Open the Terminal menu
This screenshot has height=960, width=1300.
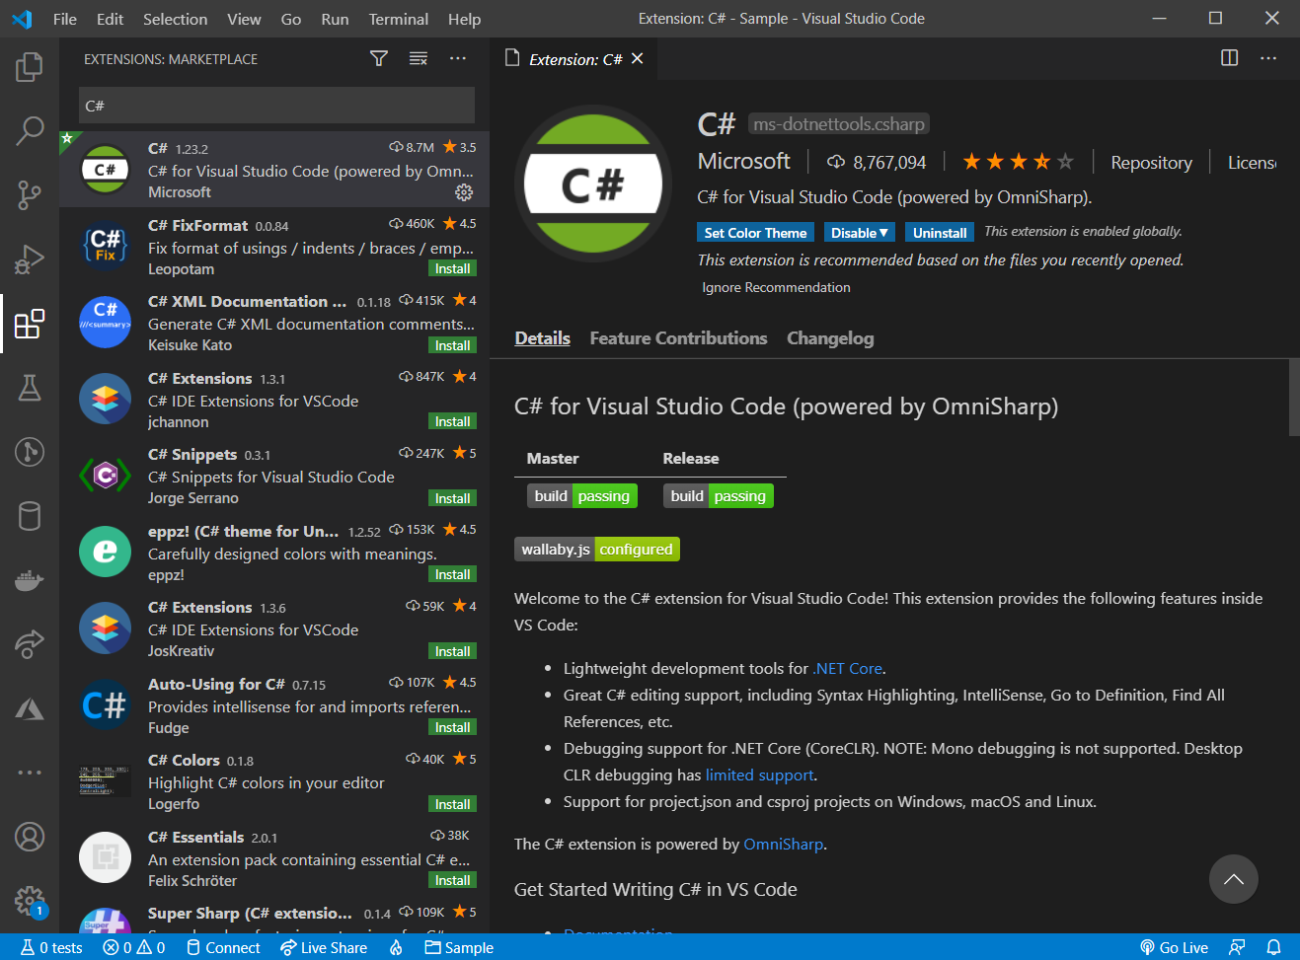pyautogui.click(x=398, y=19)
